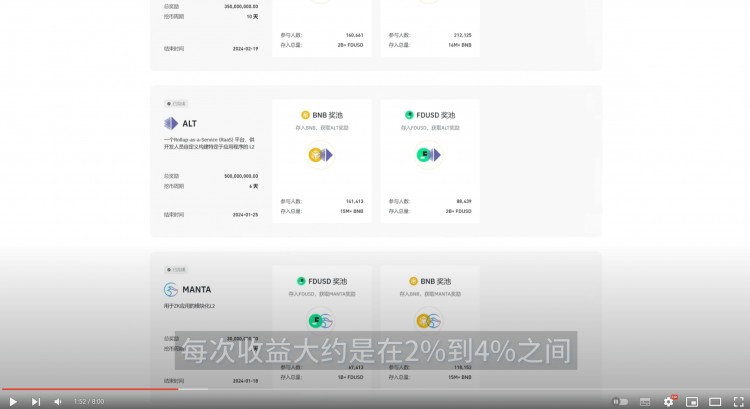The height and width of the screenshot is (409, 750).
Task: Click ALT FDUSD pool participants 88,639
Action: click(x=464, y=201)
